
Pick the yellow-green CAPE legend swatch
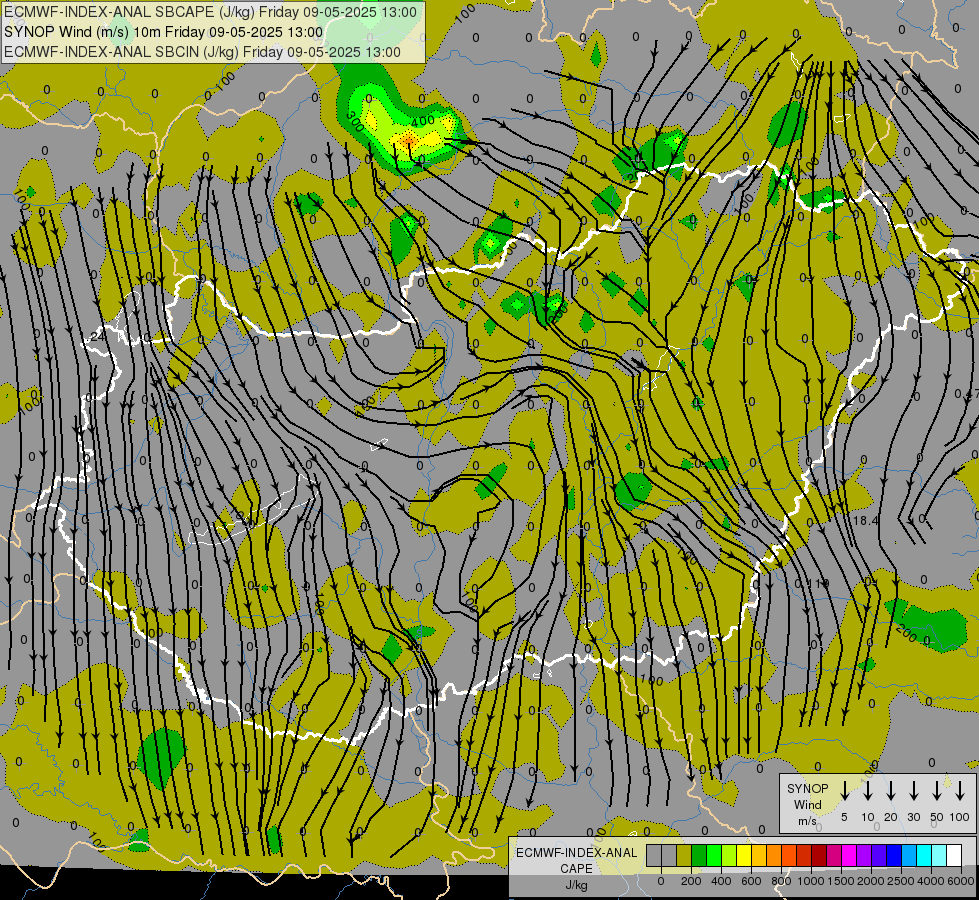pos(729,856)
